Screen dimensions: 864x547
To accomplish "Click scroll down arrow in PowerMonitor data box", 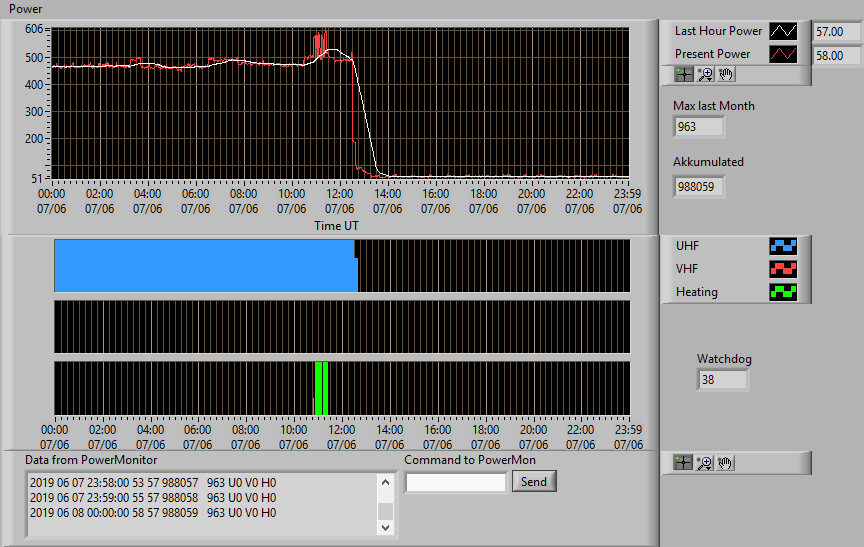I will (386, 527).
